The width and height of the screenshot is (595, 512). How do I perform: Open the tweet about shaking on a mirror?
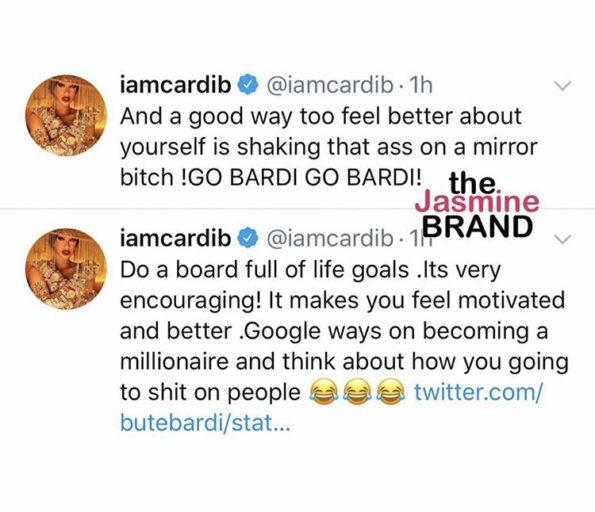click(x=329, y=147)
